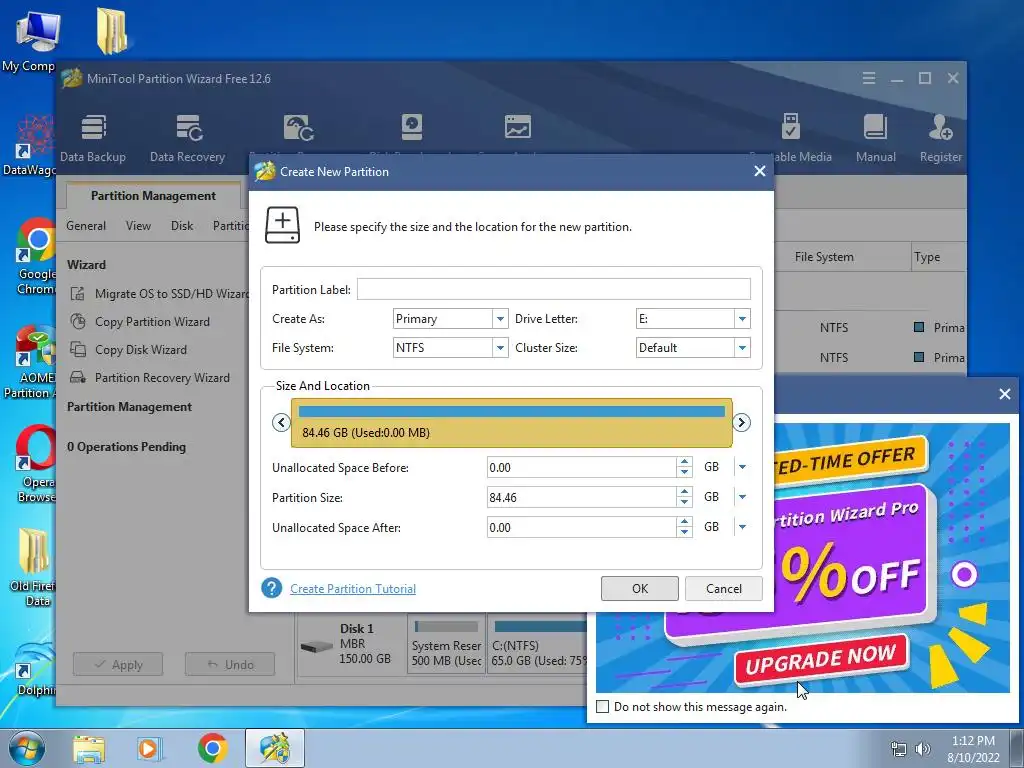Click the Partition Size value field

pos(581,498)
